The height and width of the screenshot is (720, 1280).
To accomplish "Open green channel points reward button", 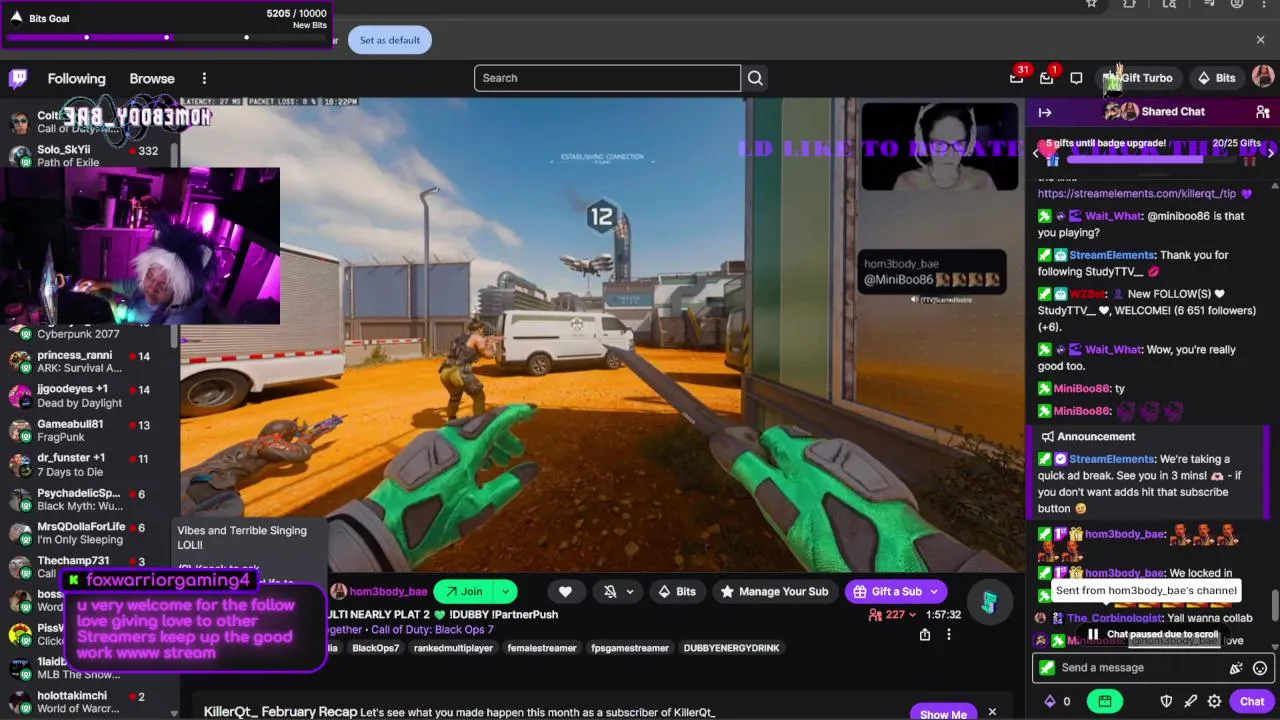I will 1104,701.
